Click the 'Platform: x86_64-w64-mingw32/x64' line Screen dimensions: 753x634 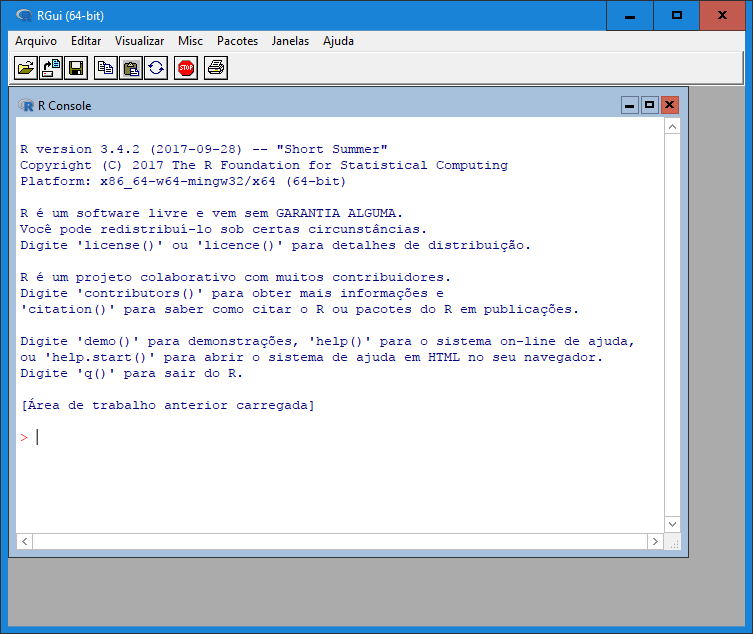(x=183, y=181)
